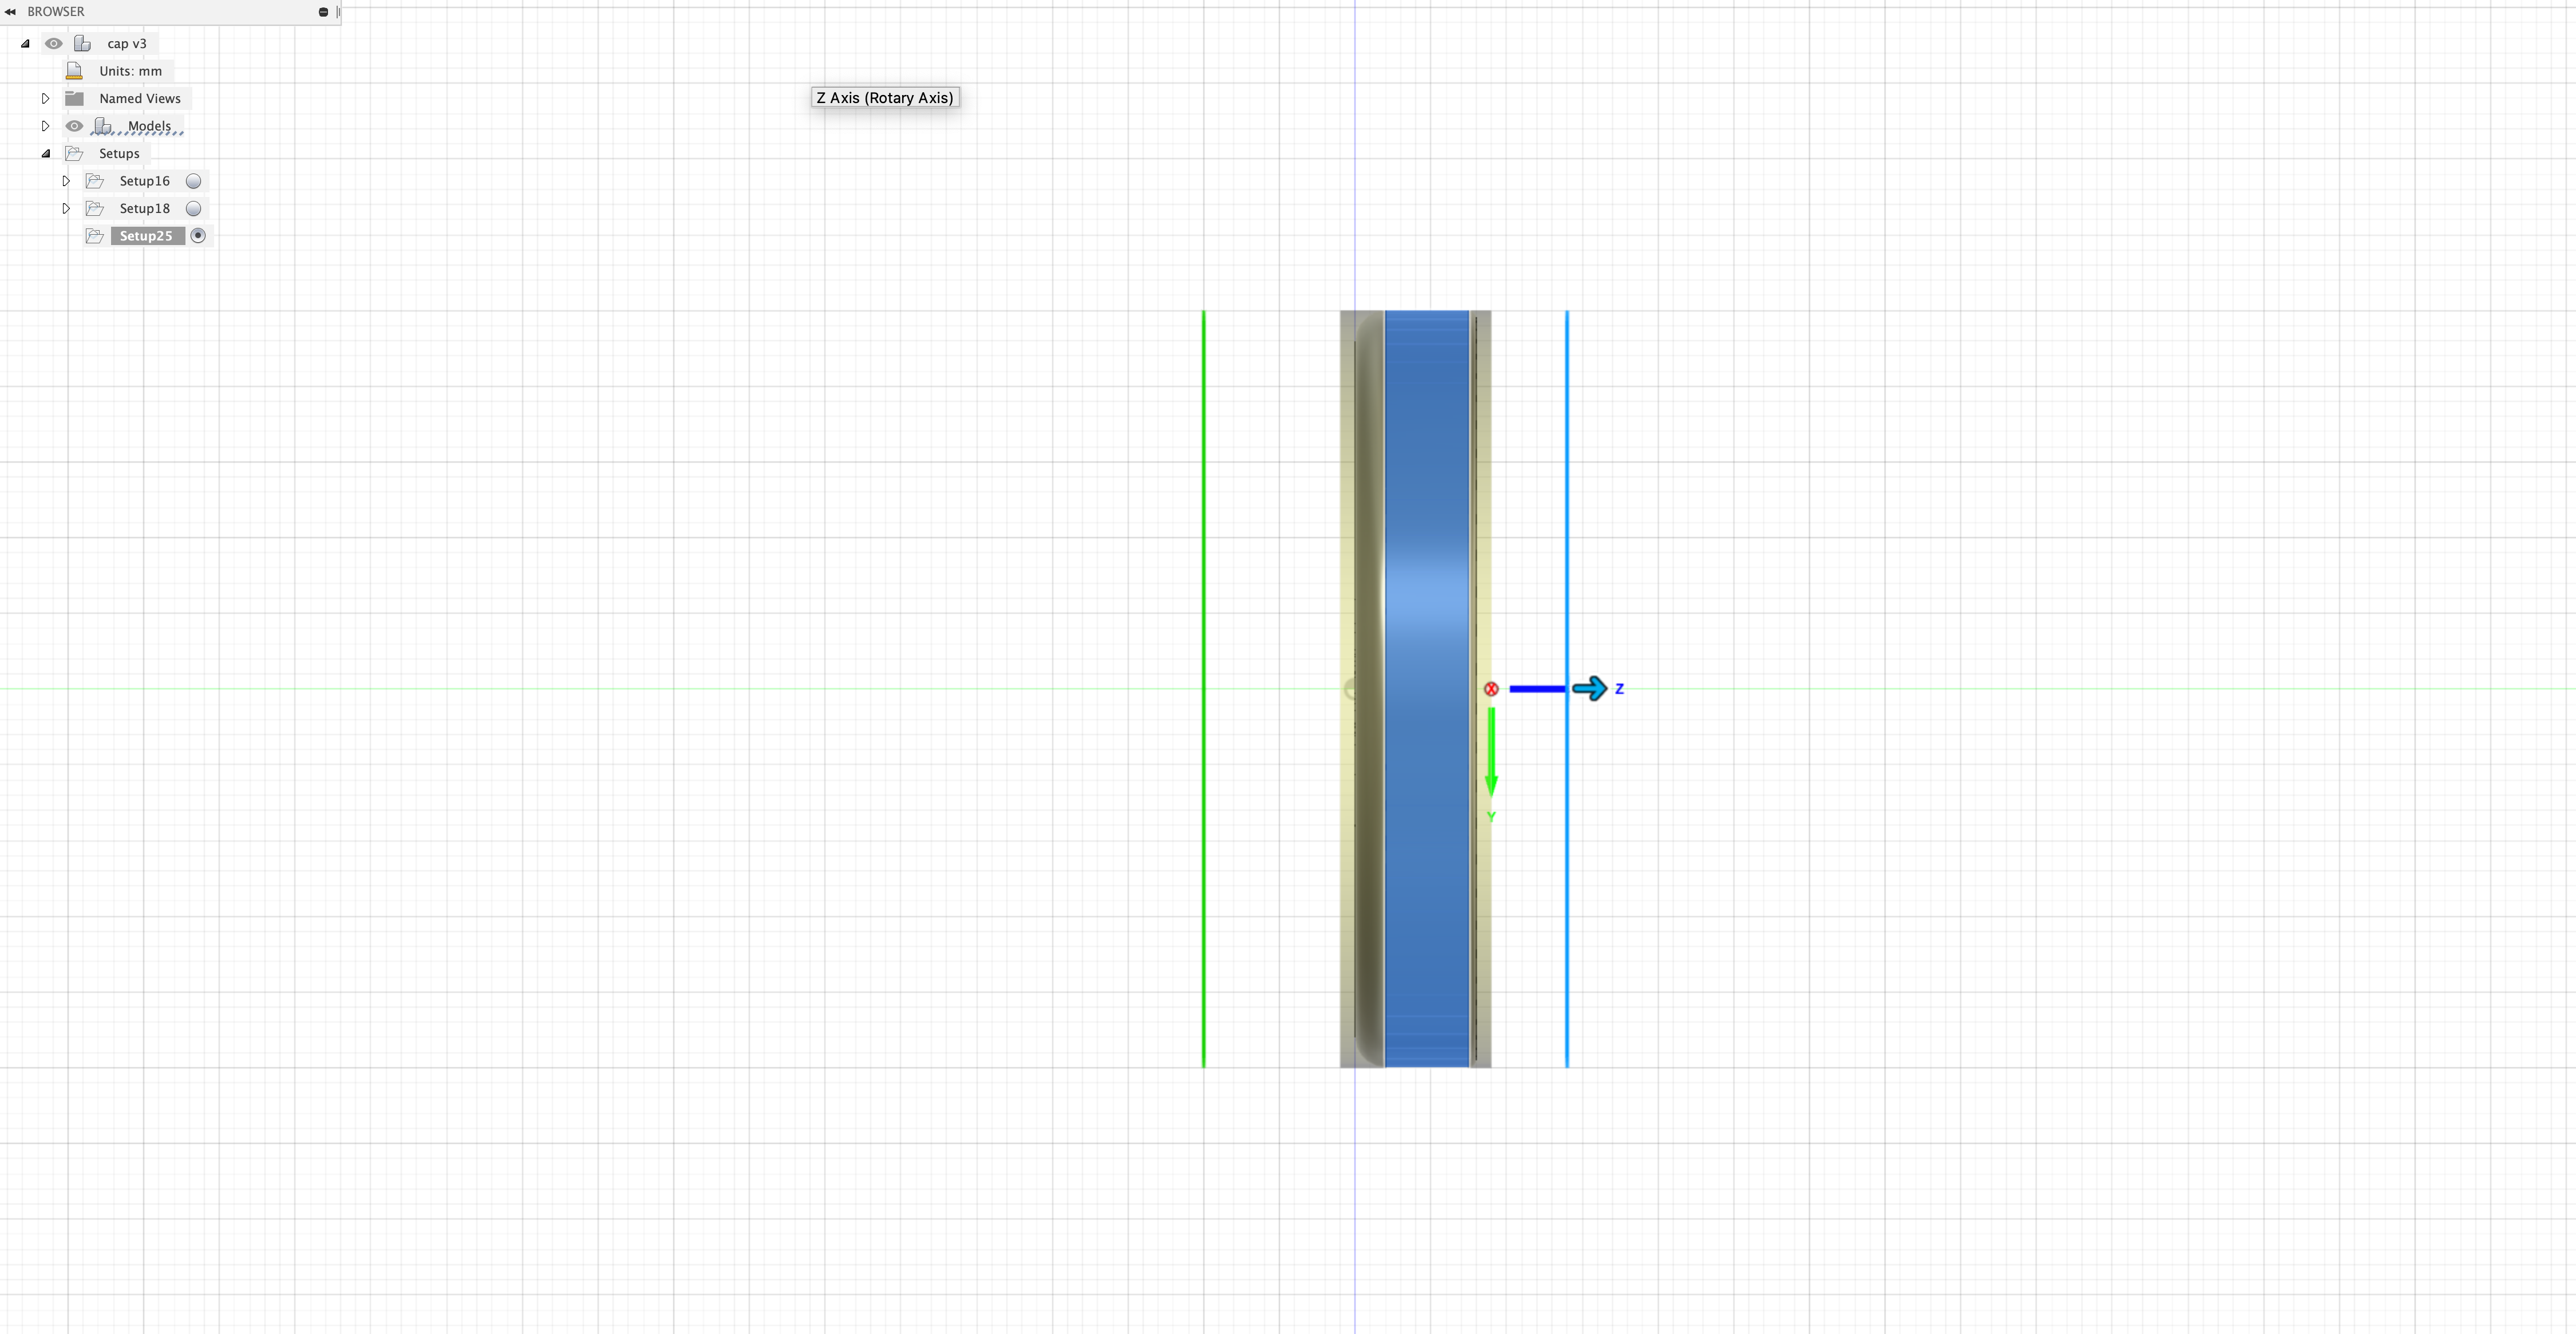Click the Setup25 folder icon
Screen dimensions: 2576x1334
[x=95, y=235]
